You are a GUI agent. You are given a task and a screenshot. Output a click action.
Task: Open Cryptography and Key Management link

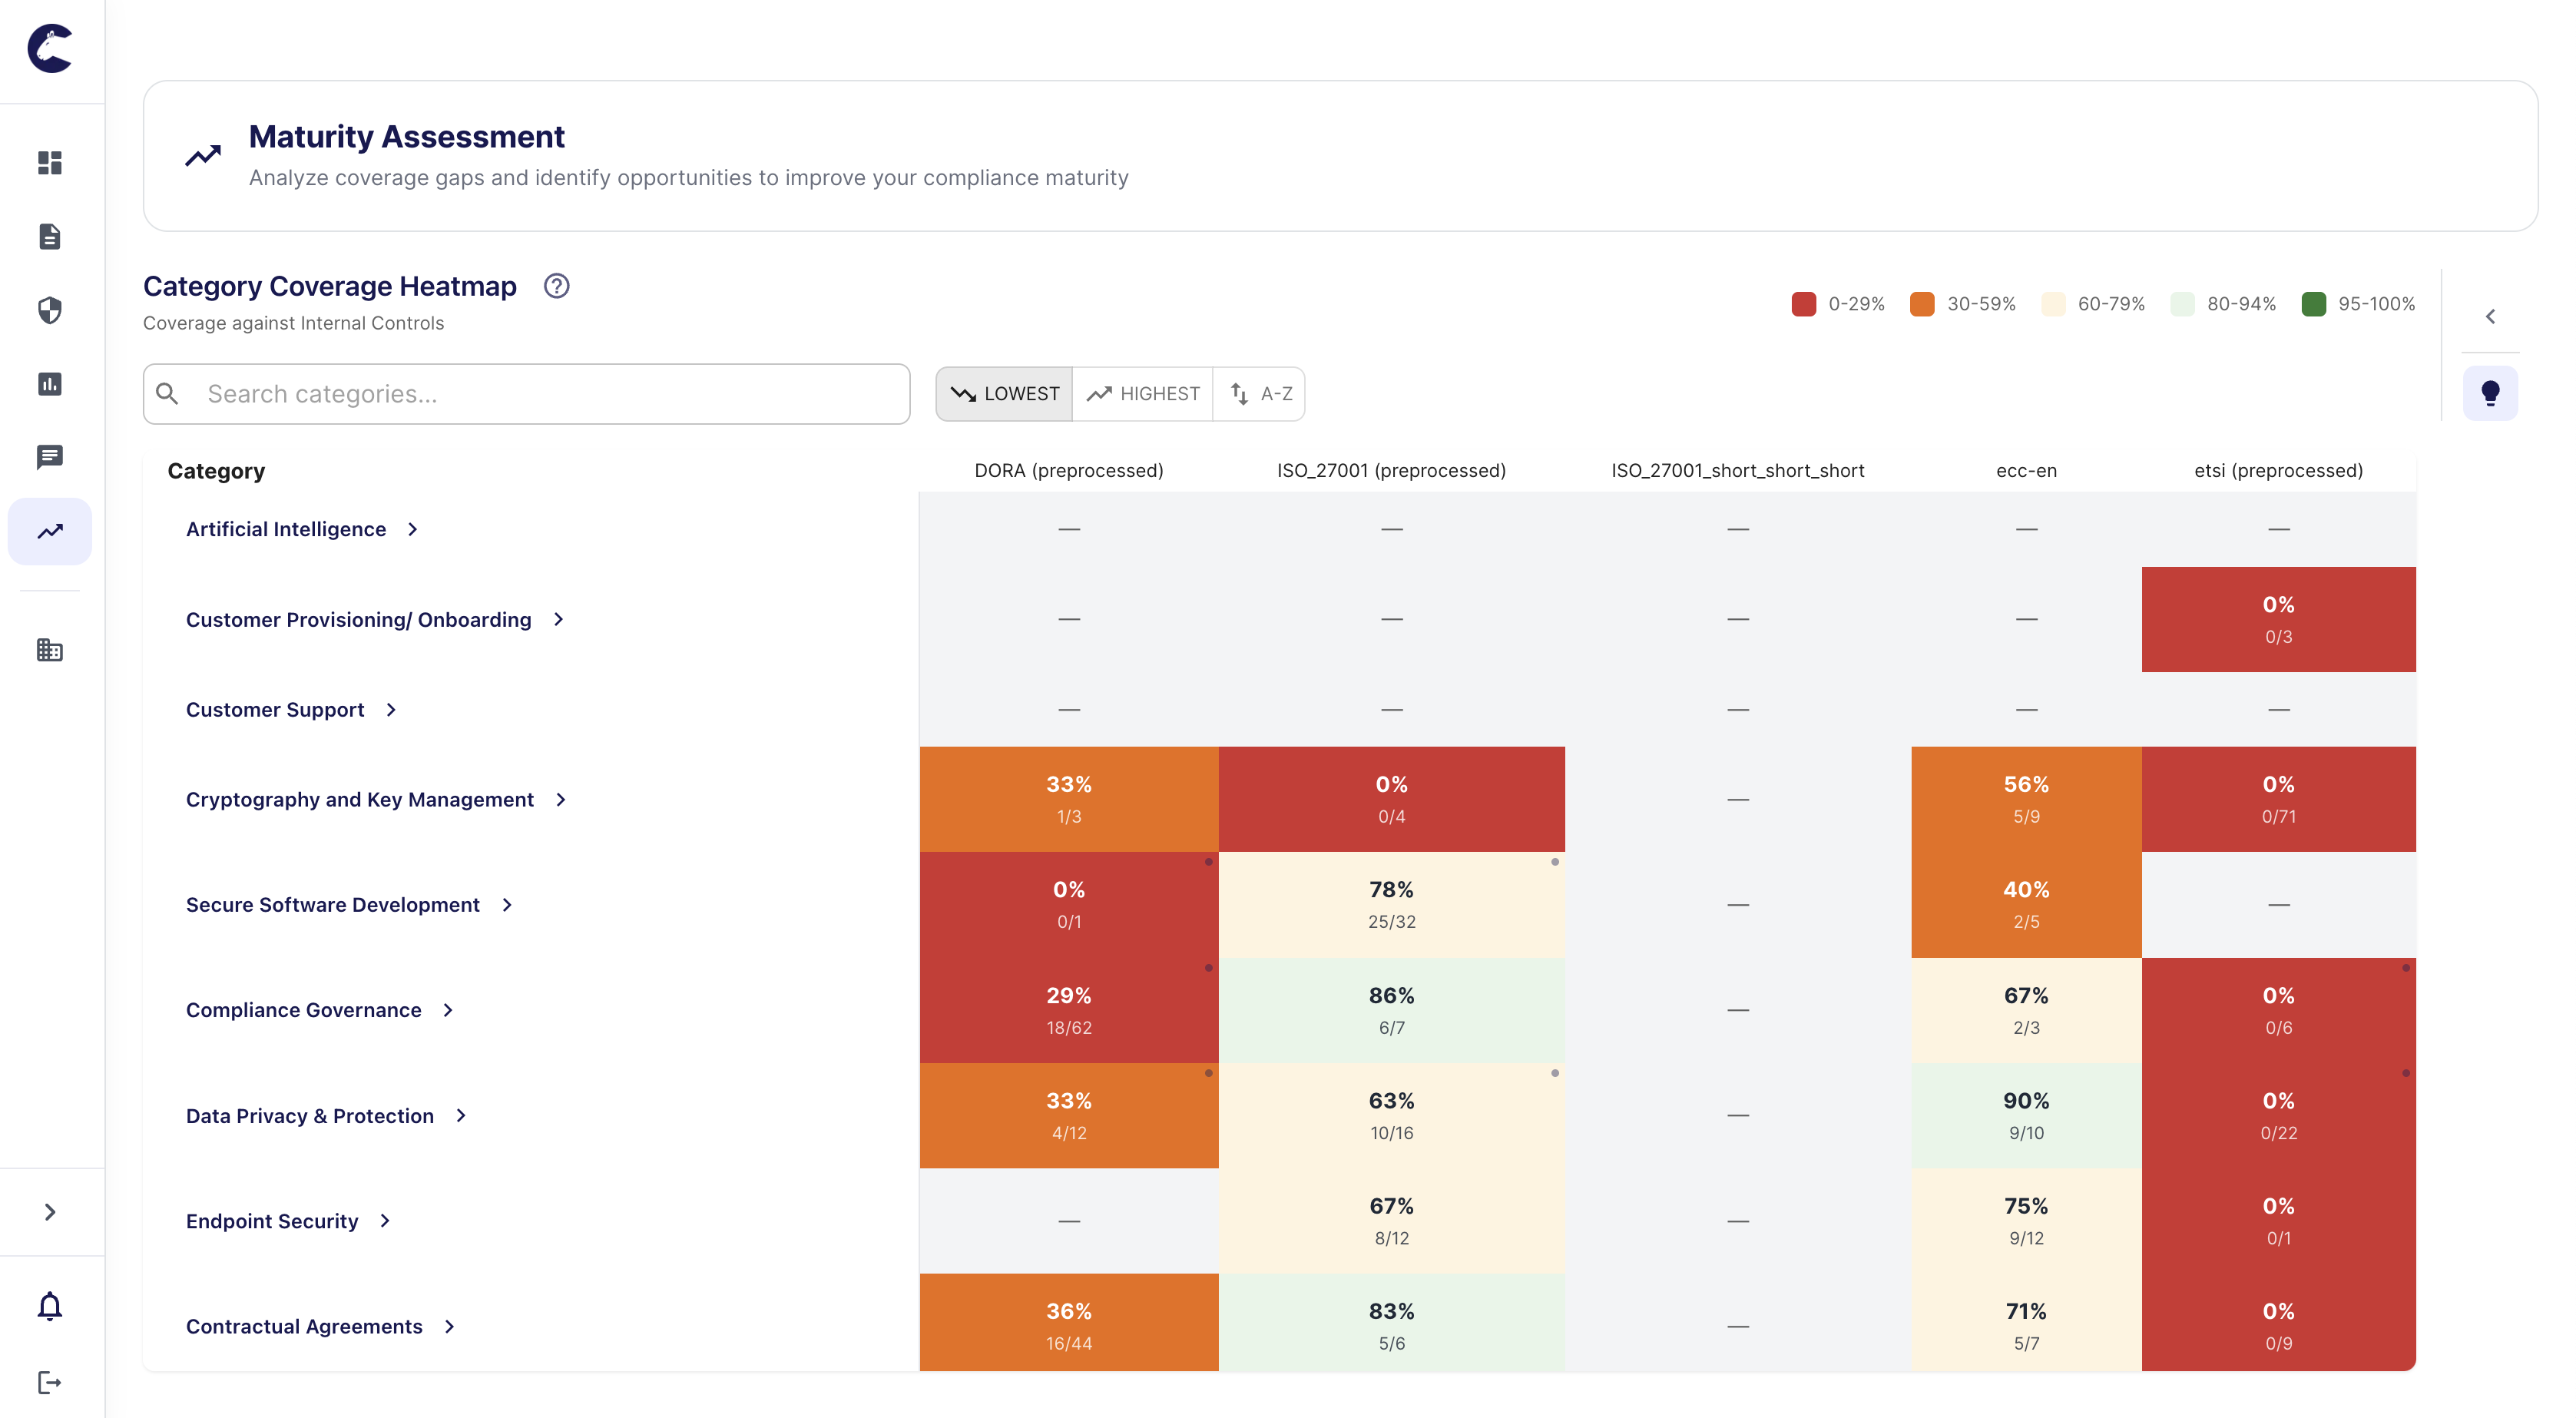point(360,800)
